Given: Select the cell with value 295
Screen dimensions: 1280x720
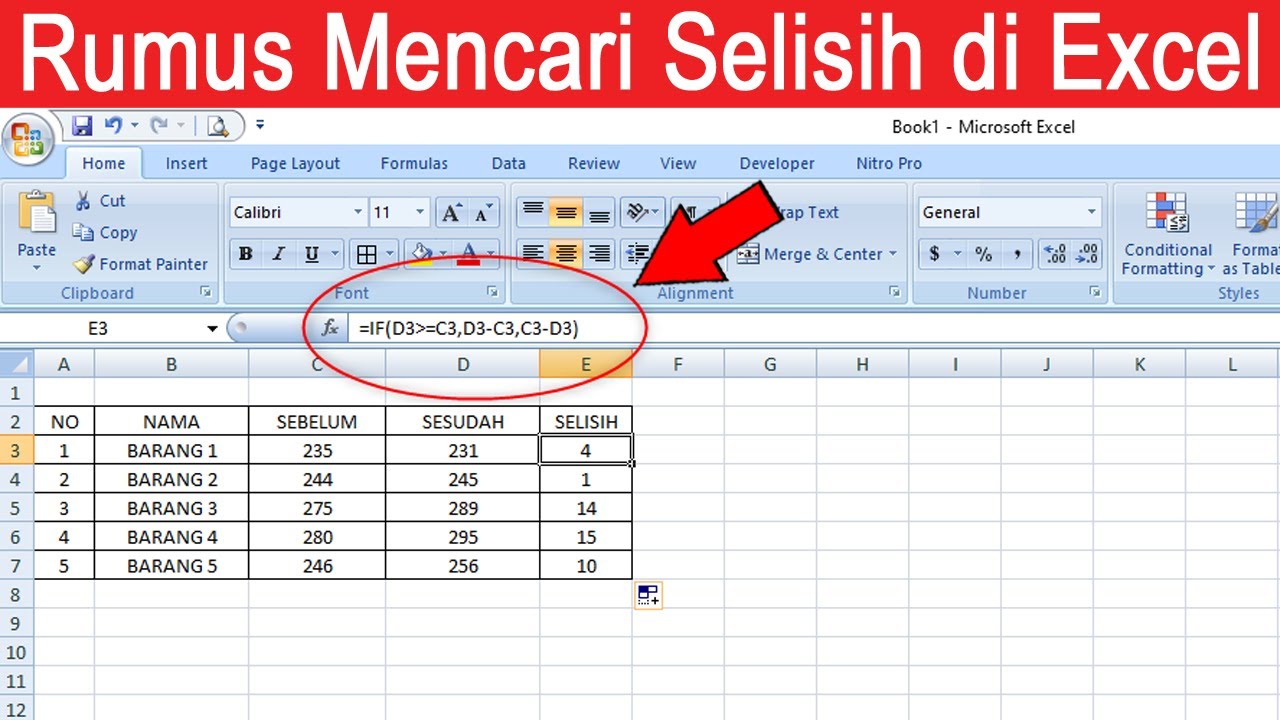Looking at the screenshot, I should tap(463, 537).
